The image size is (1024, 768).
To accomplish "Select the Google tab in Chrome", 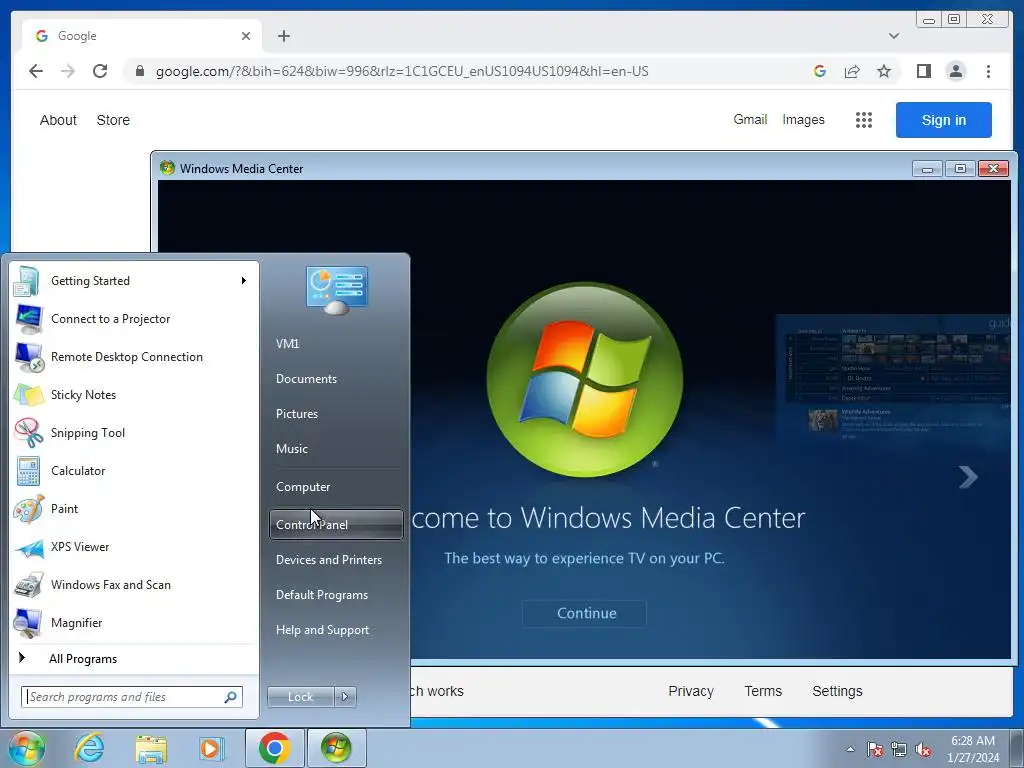I will (x=142, y=36).
